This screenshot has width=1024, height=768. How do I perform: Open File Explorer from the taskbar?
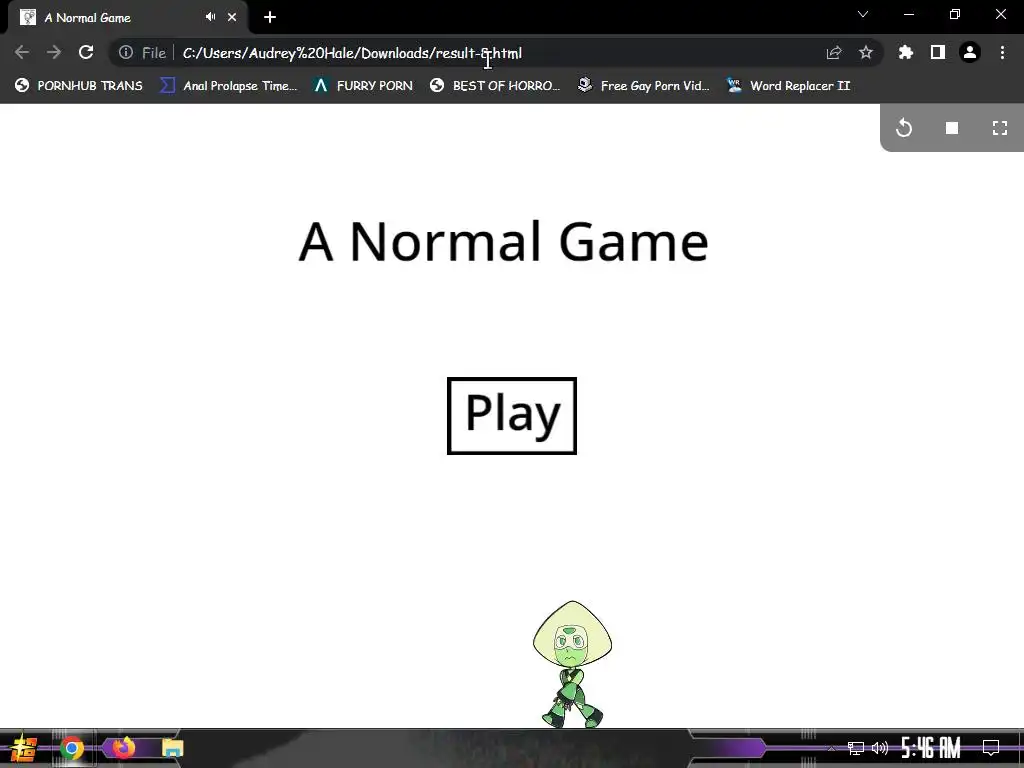coord(172,748)
